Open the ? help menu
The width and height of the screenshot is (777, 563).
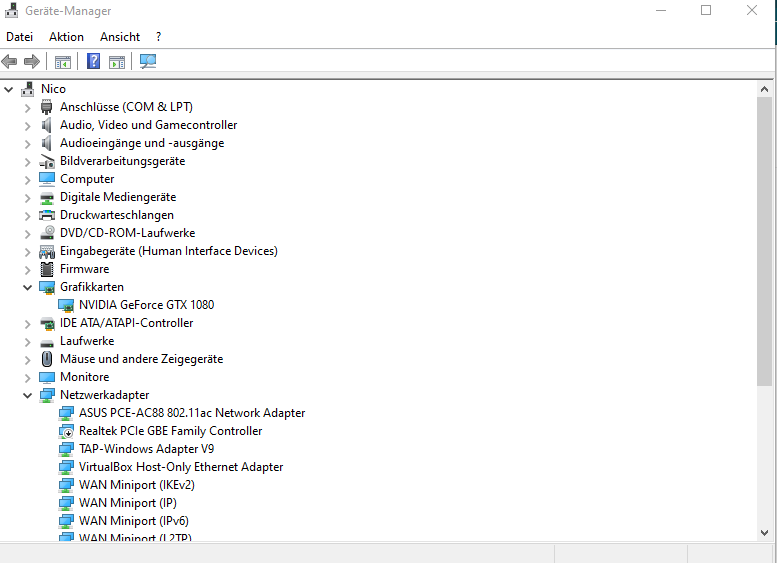click(158, 37)
